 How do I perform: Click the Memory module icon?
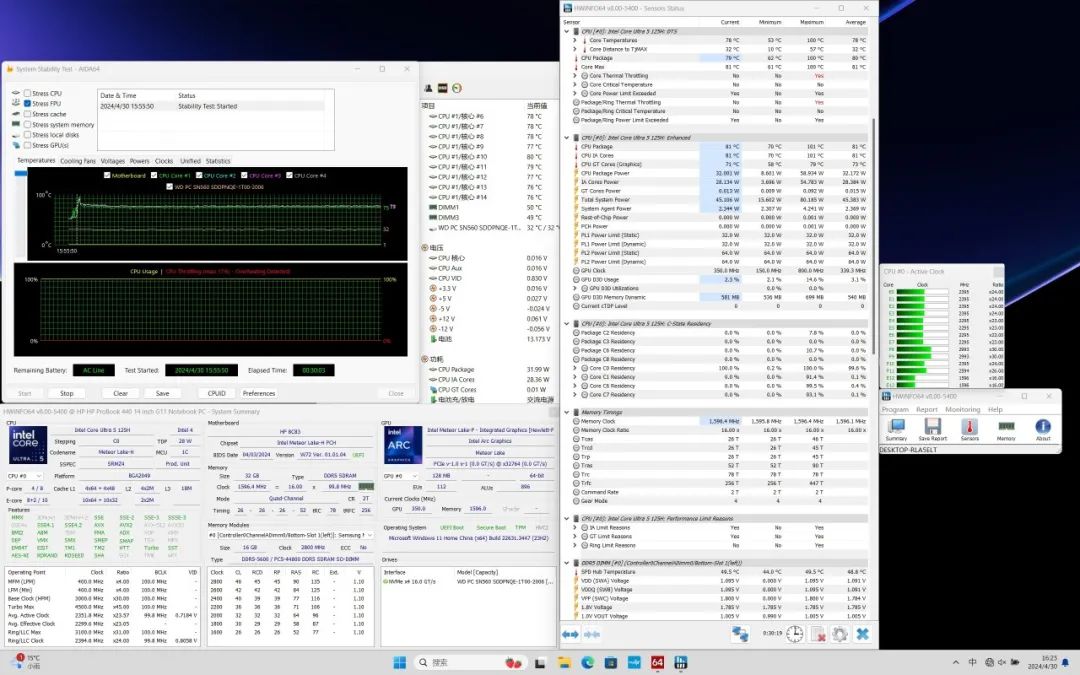point(1006,428)
